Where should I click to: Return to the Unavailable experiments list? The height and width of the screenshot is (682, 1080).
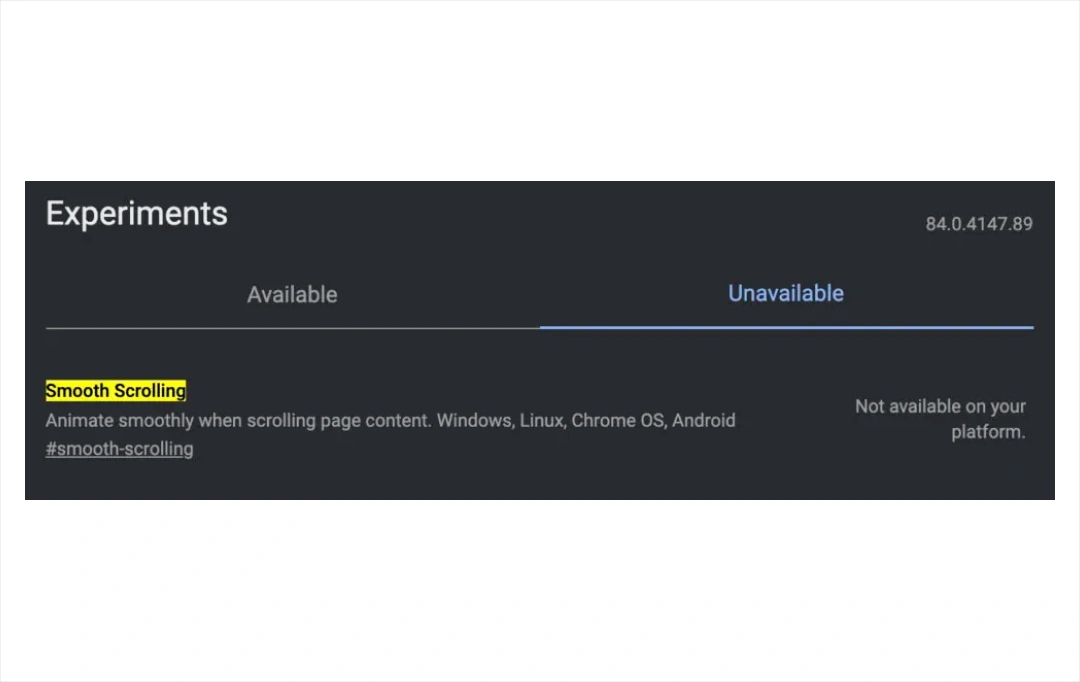tap(786, 293)
